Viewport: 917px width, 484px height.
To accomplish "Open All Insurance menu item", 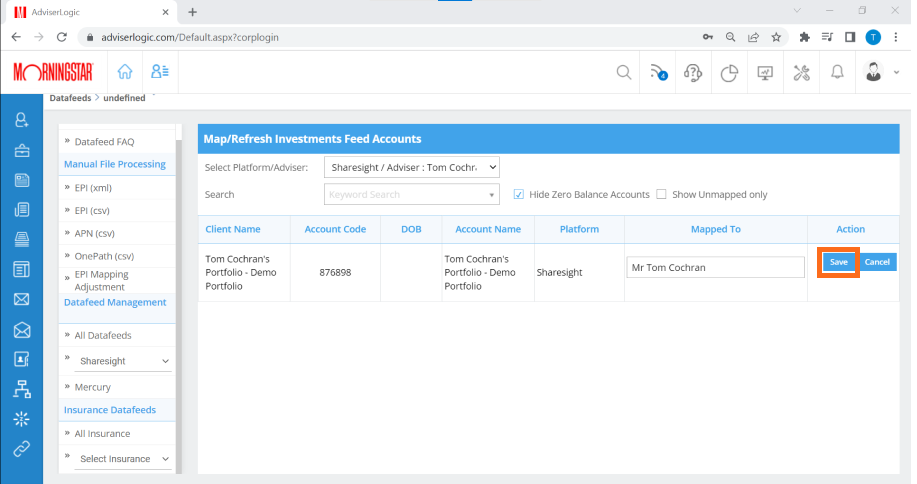I will pyautogui.click(x=102, y=433).
